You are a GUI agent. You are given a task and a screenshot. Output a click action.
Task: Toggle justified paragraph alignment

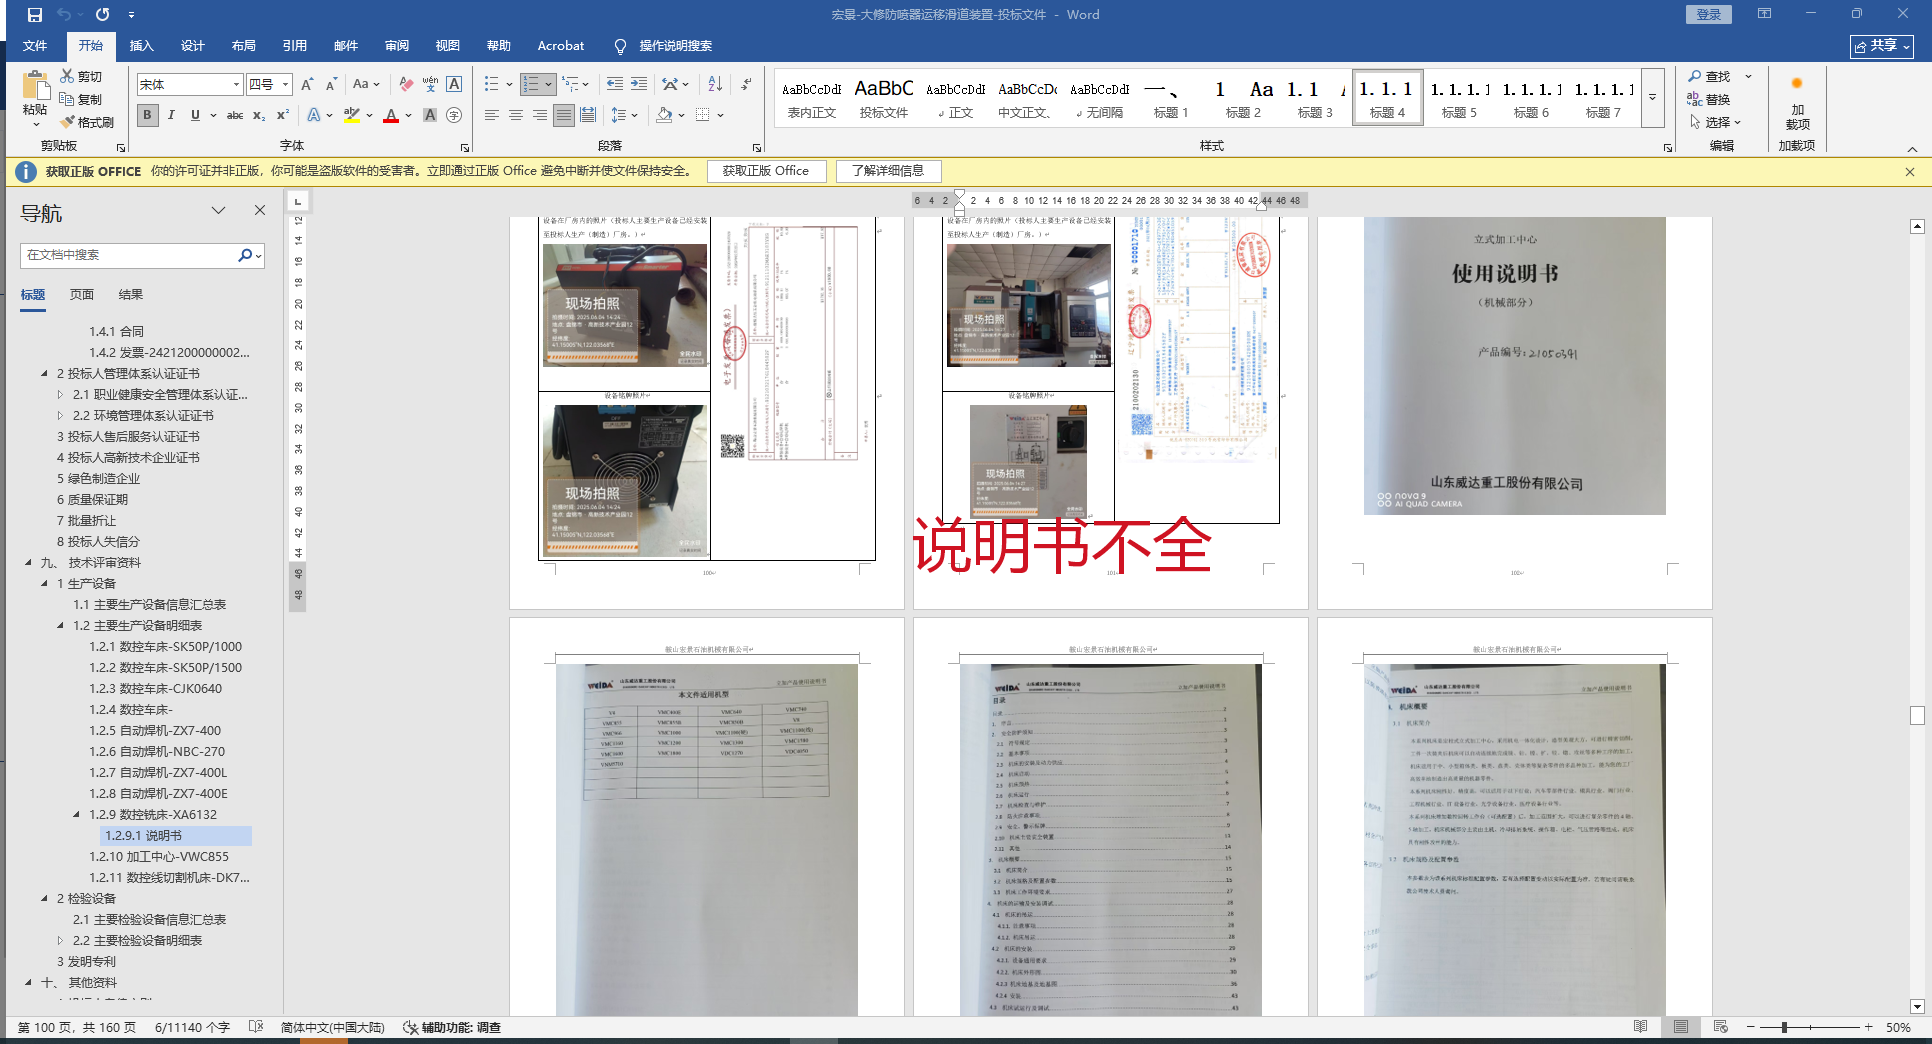point(564,115)
